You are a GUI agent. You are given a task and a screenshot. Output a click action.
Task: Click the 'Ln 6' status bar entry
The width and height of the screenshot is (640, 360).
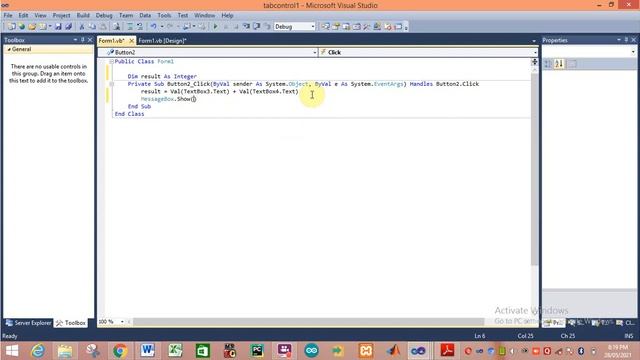click(x=480, y=336)
